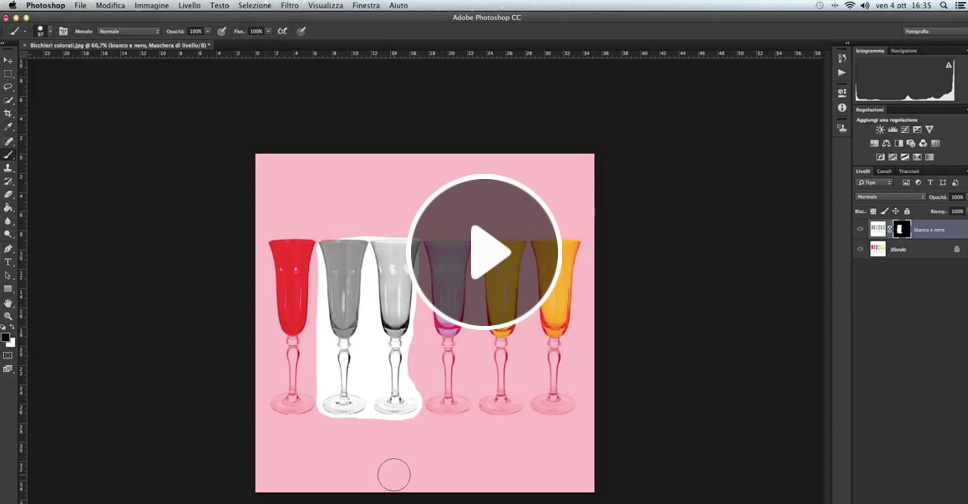Toggle lock position
Screen dimensions: 968x504
click(x=896, y=211)
